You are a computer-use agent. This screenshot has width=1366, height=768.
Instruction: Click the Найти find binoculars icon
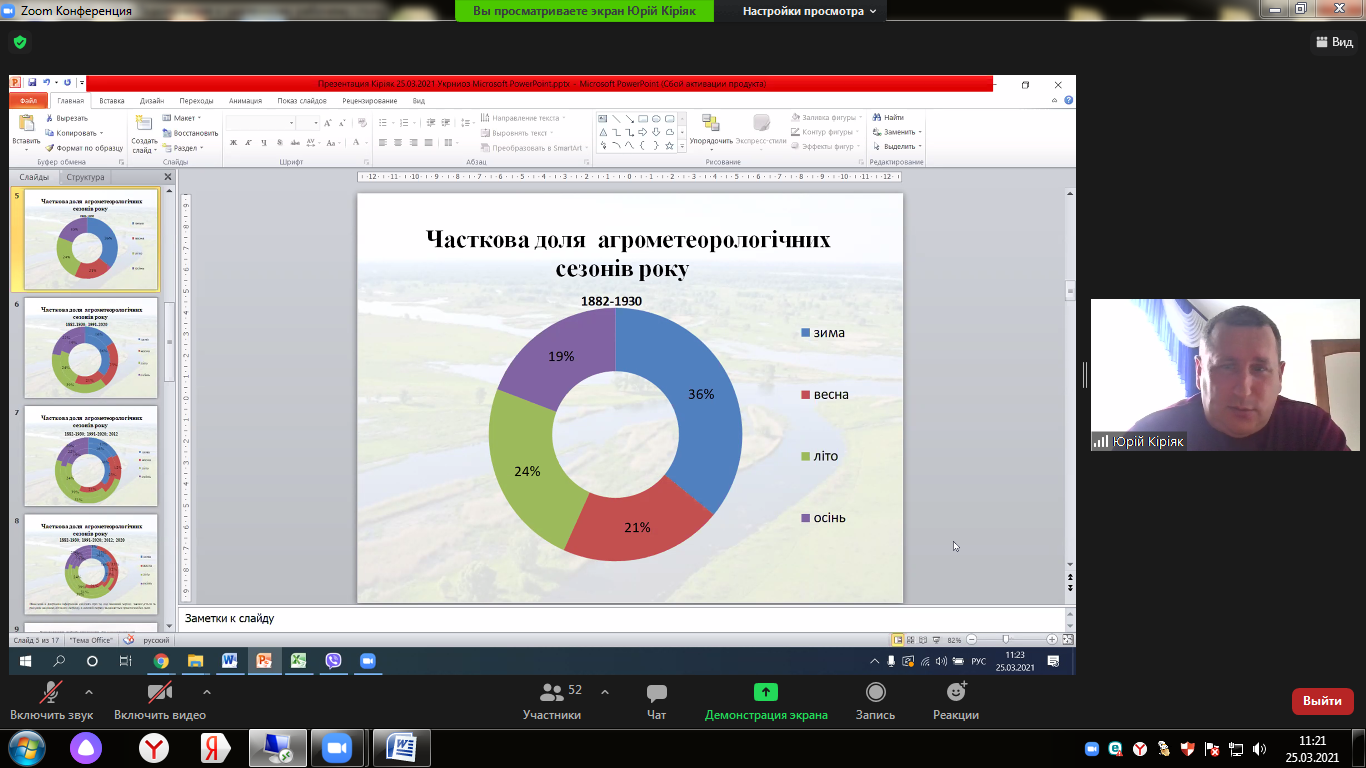tap(877, 118)
